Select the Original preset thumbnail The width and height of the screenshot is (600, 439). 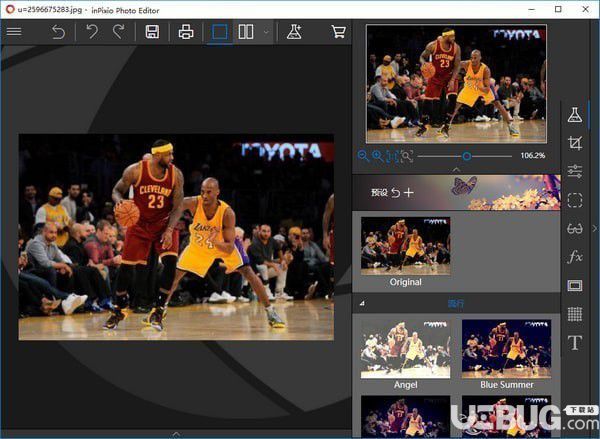tap(406, 246)
